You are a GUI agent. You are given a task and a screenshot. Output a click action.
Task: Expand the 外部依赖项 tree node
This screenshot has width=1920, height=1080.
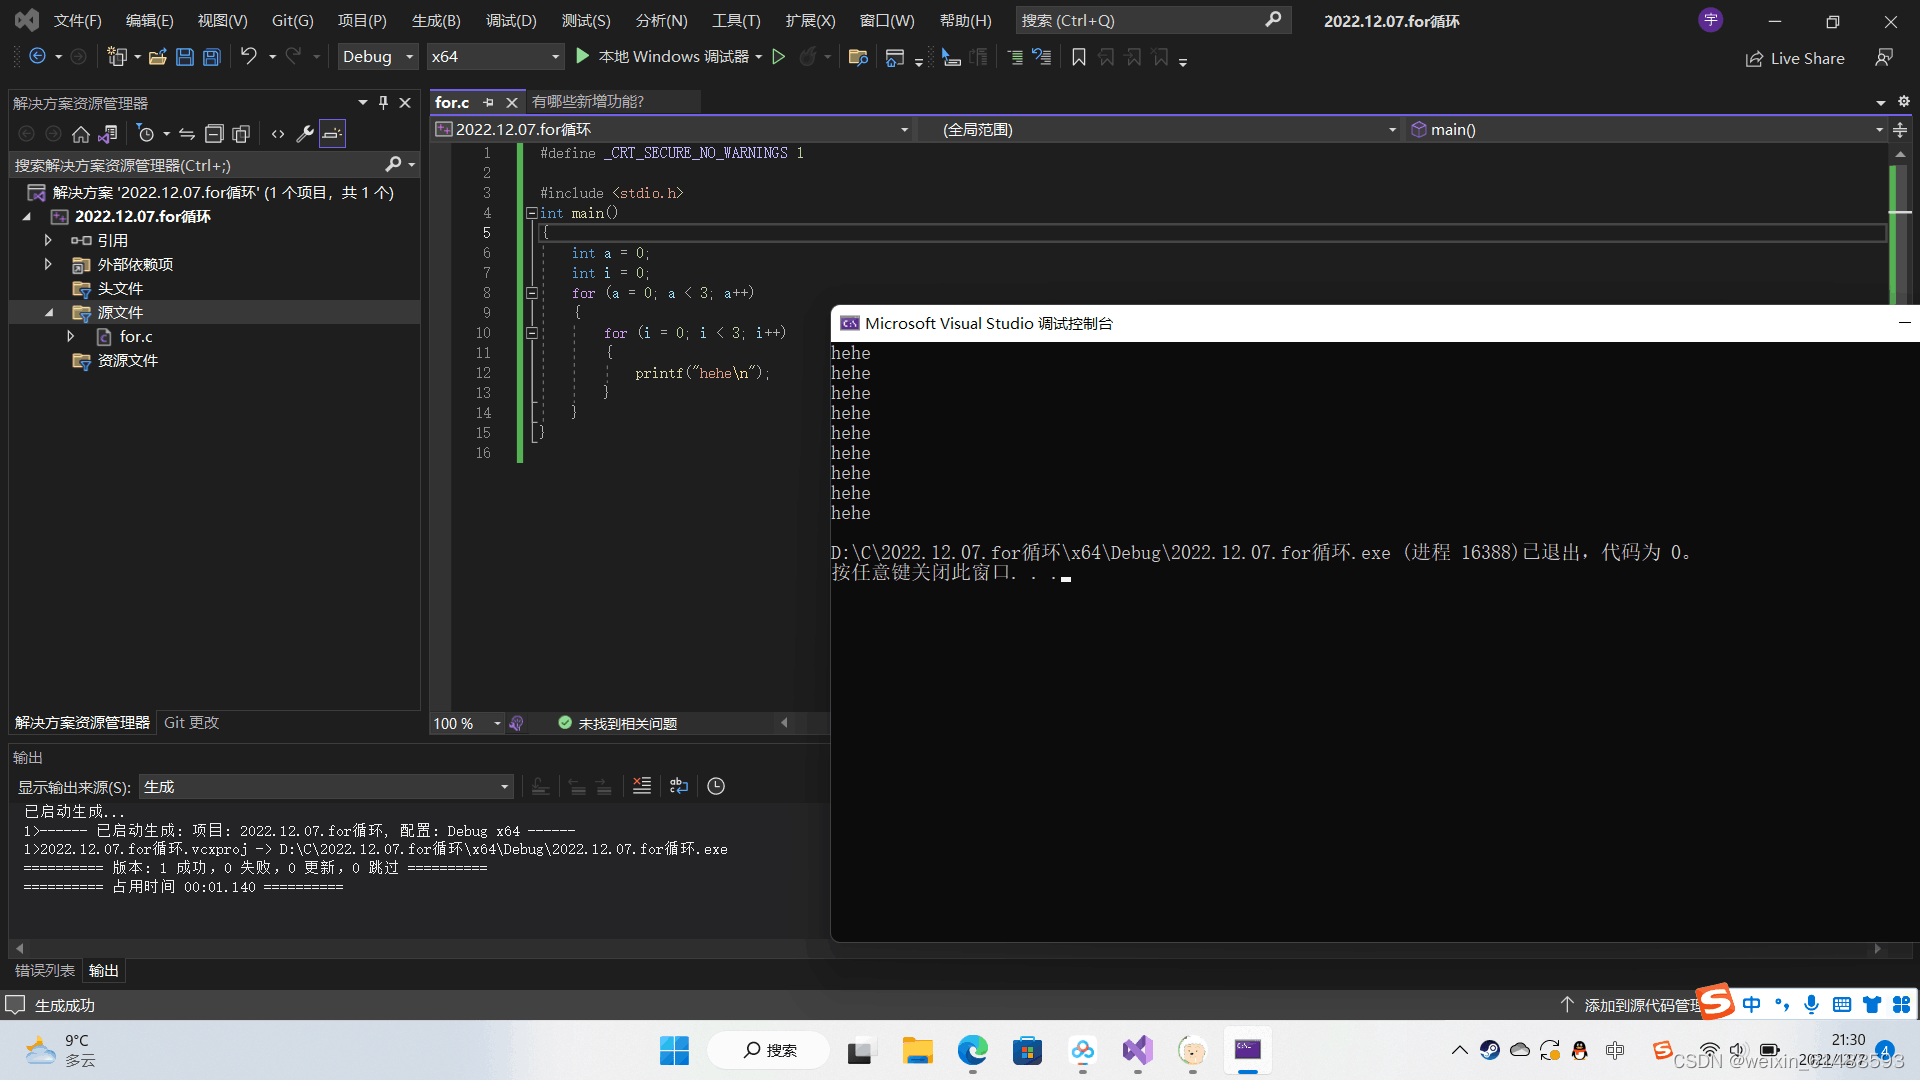(x=48, y=264)
